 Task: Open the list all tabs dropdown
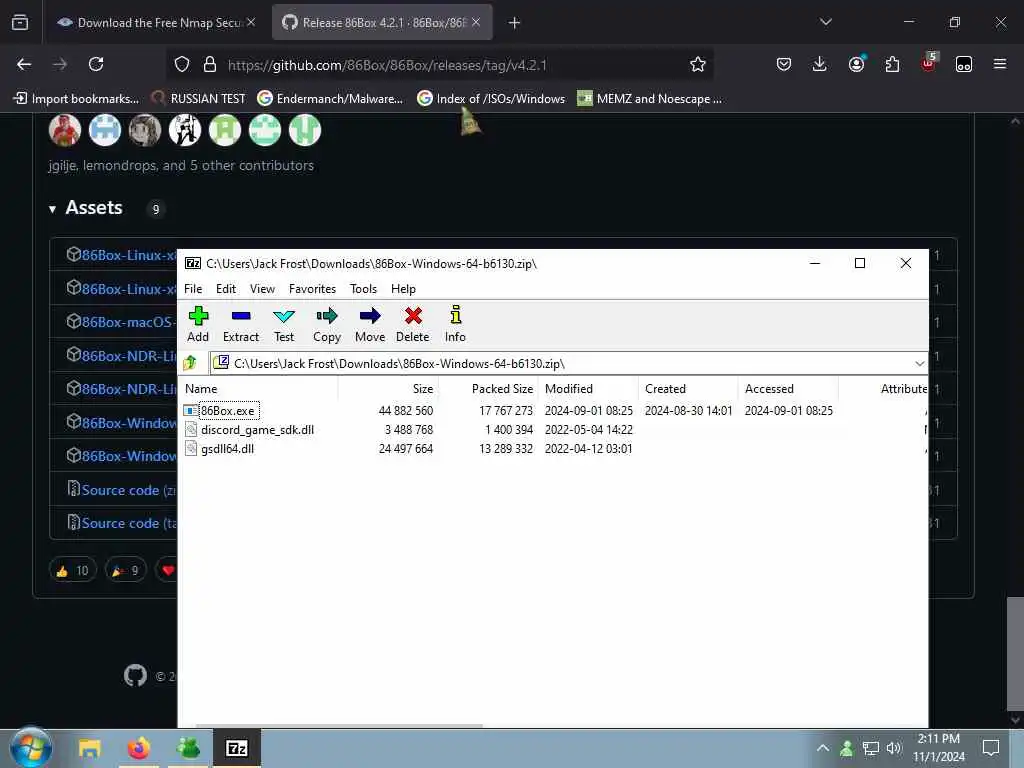click(825, 22)
